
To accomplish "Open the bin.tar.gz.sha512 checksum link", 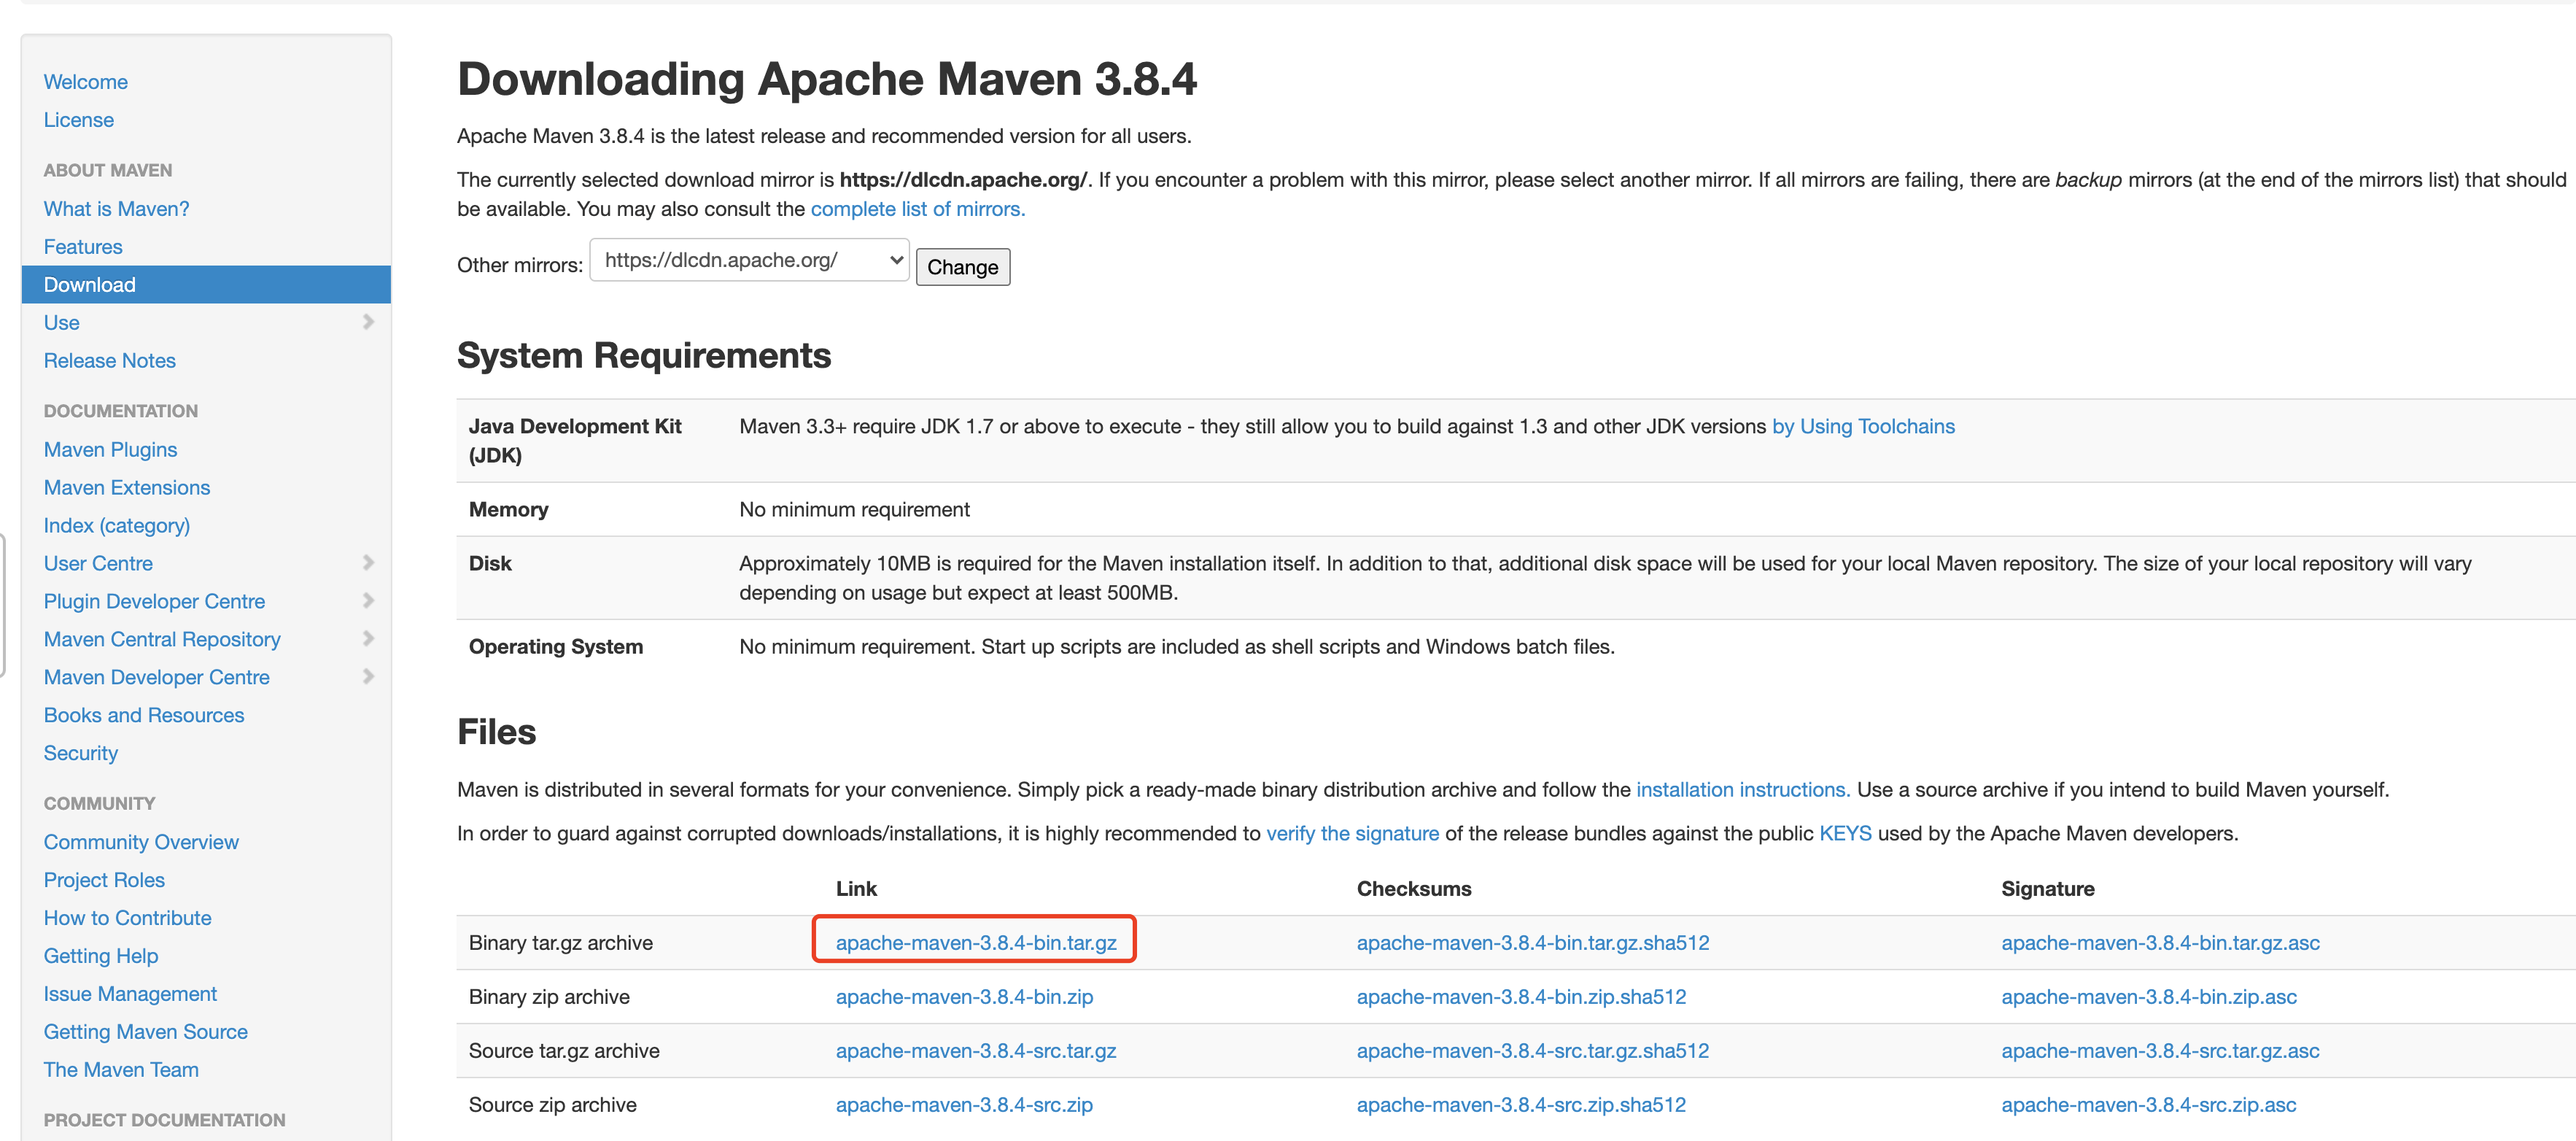I will pos(1532,943).
